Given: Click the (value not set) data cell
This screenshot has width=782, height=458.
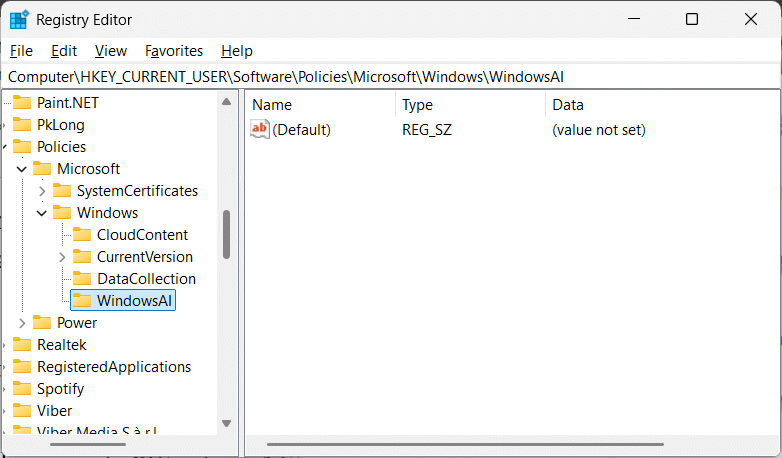Looking at the screenshot, I should pos(598,130).
